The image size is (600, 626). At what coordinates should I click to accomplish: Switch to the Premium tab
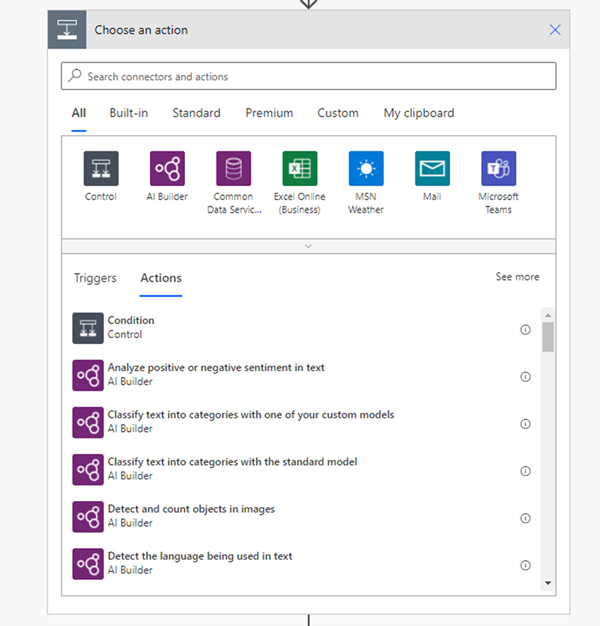(x=269, y=113)
